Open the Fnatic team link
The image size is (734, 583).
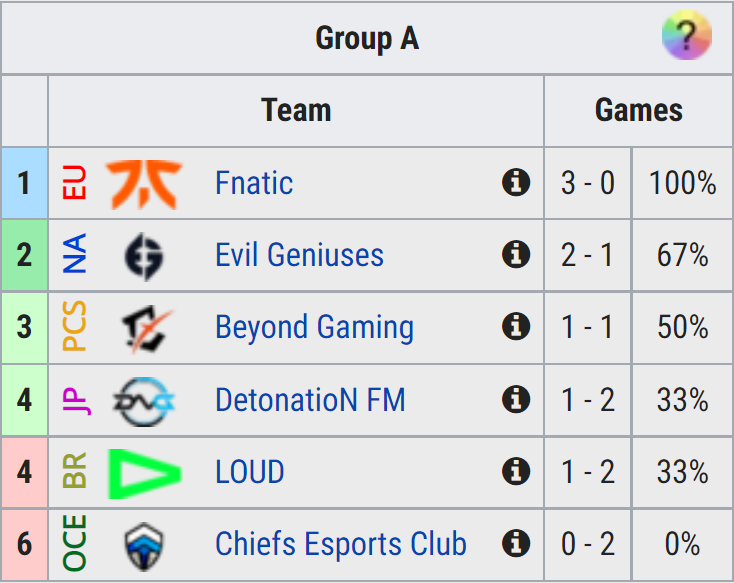click(254, 183)
